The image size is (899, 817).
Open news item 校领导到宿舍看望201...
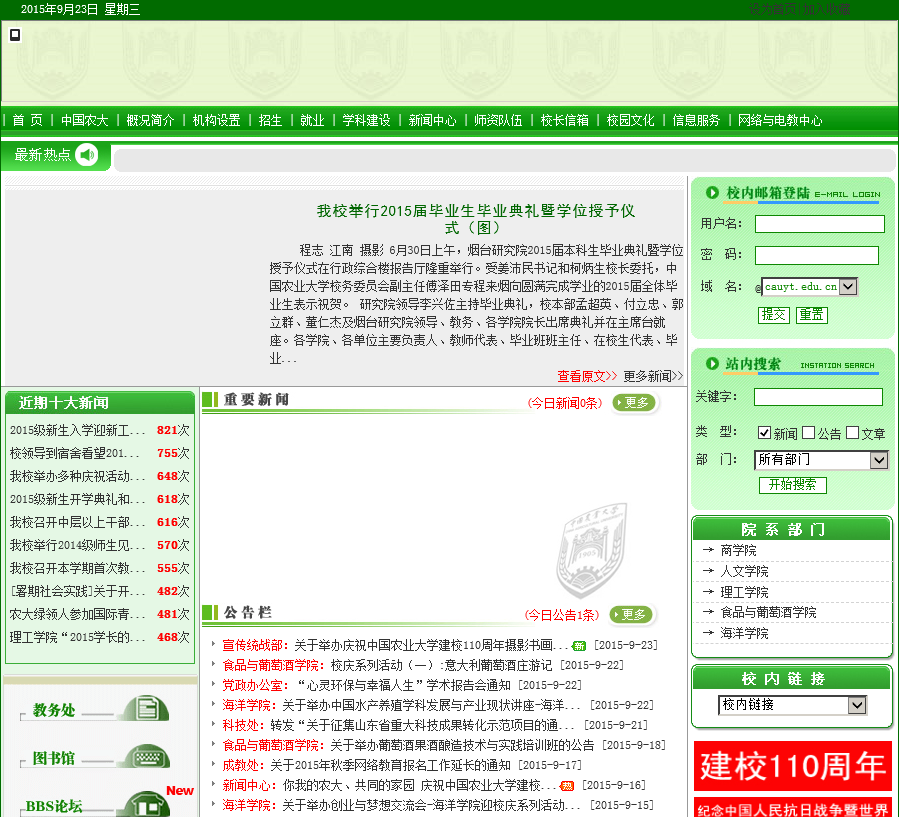click(75, 453)
